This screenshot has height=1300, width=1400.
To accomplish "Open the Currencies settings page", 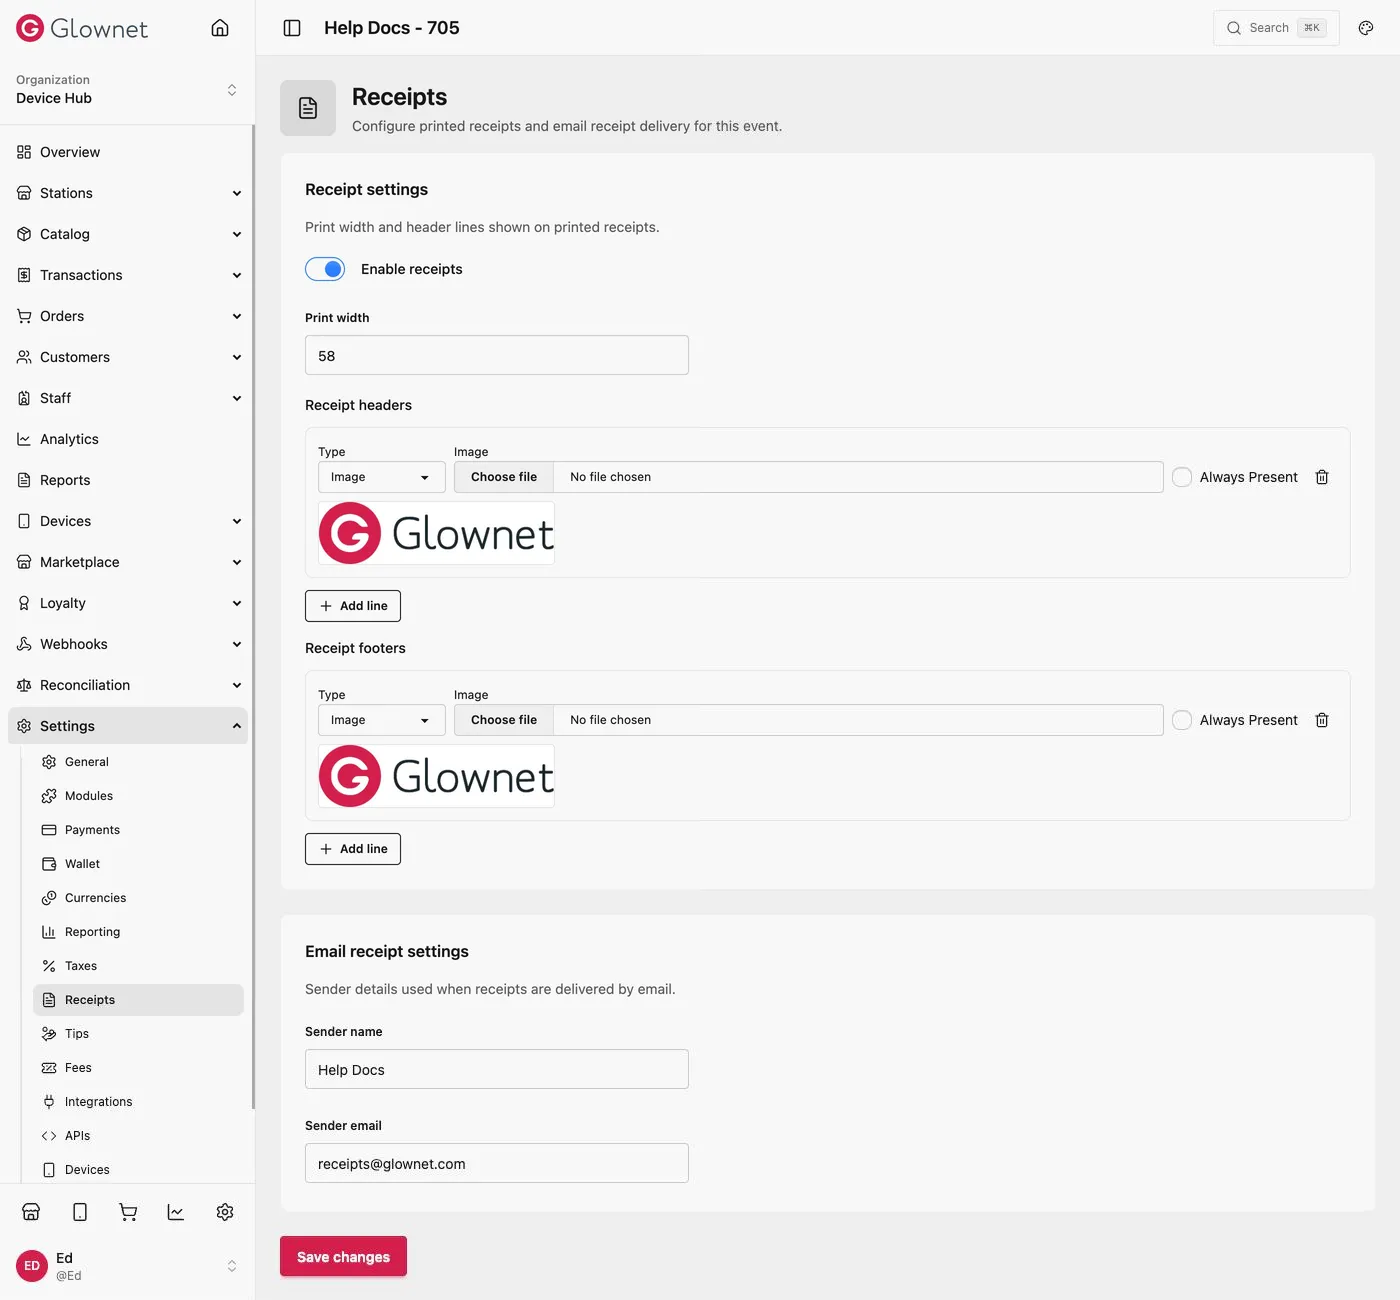I will [138, 898].
